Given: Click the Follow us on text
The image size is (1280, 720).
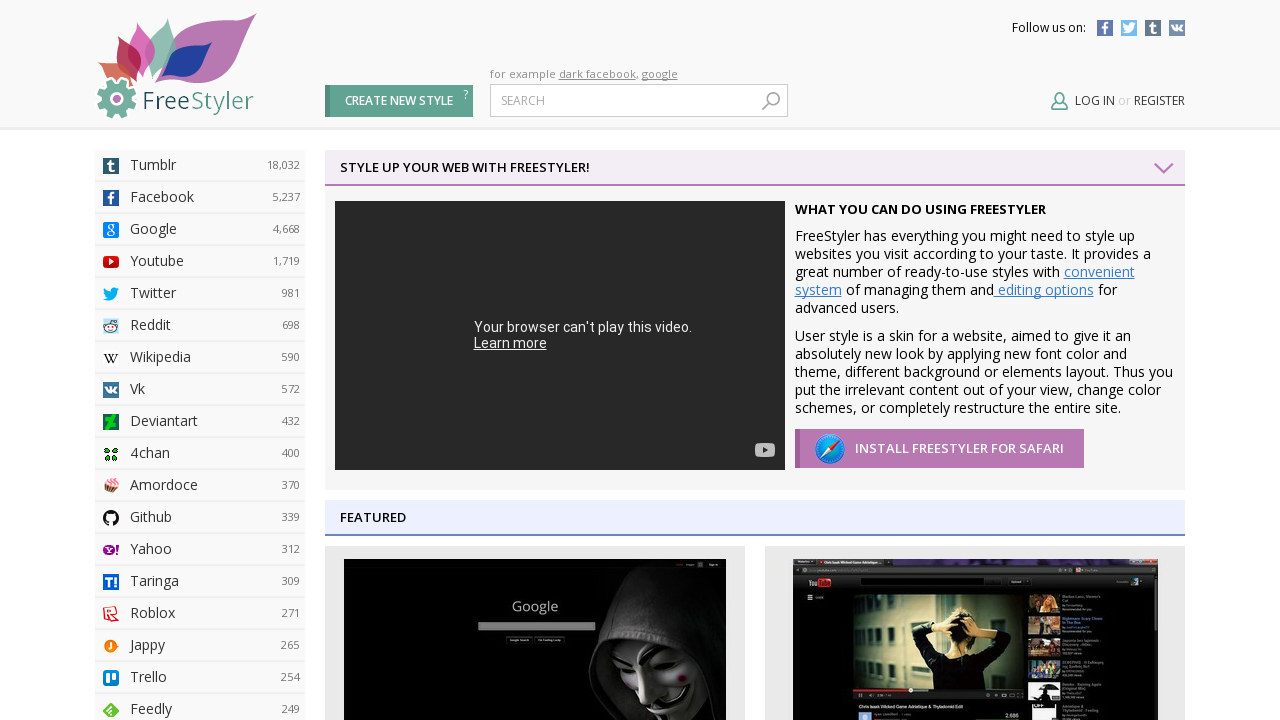Looking at the screenshot, I should tap(1049, 28).
